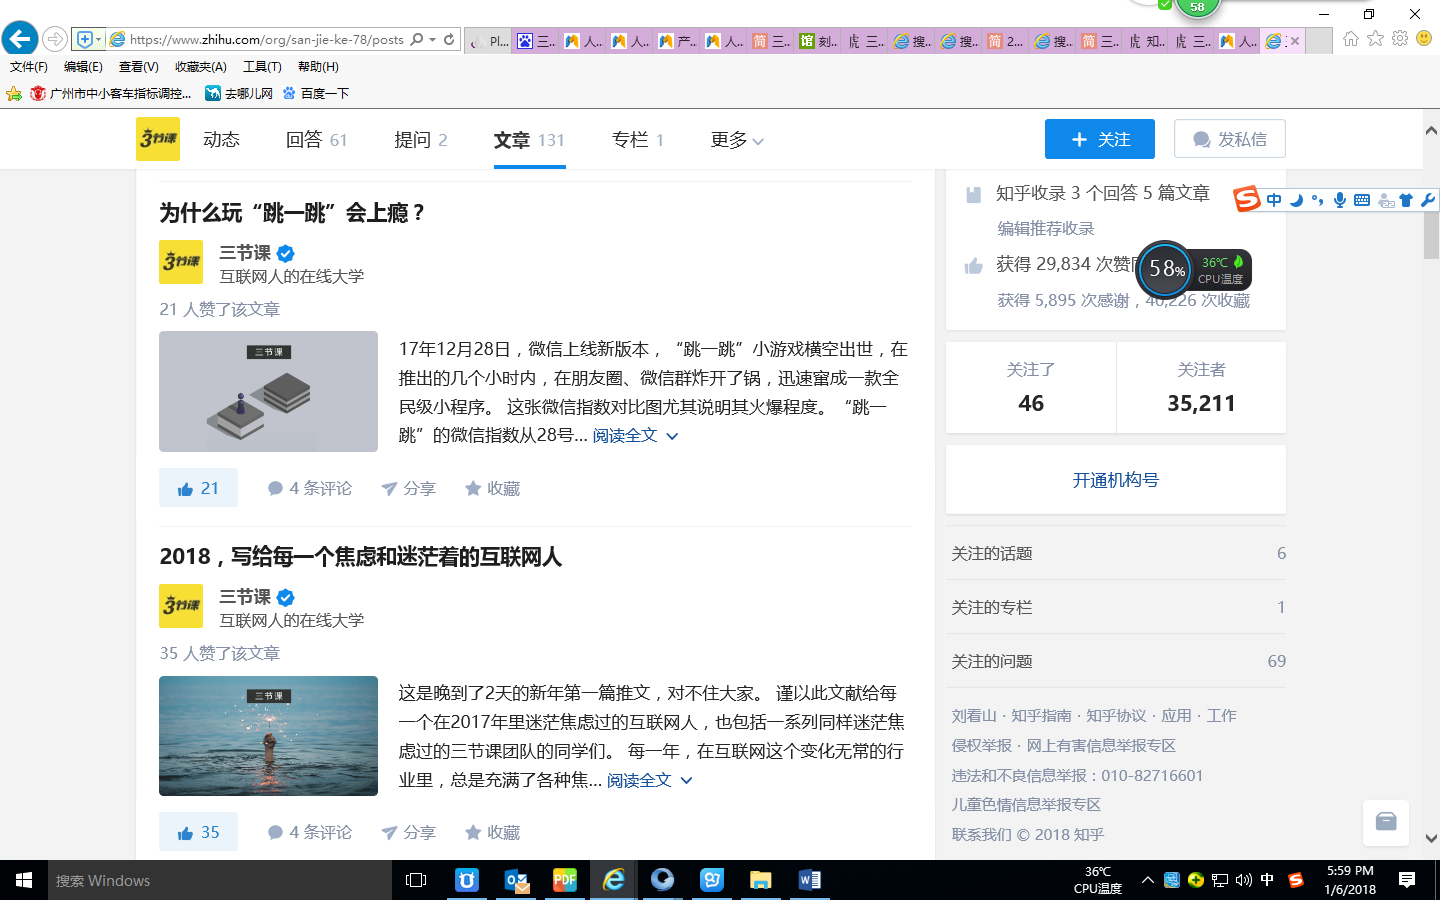The height and width of the screenshot is (900, 1440).
Task: Open 4 条评论 under 2018 article
Action: click(x=310, y=832)
